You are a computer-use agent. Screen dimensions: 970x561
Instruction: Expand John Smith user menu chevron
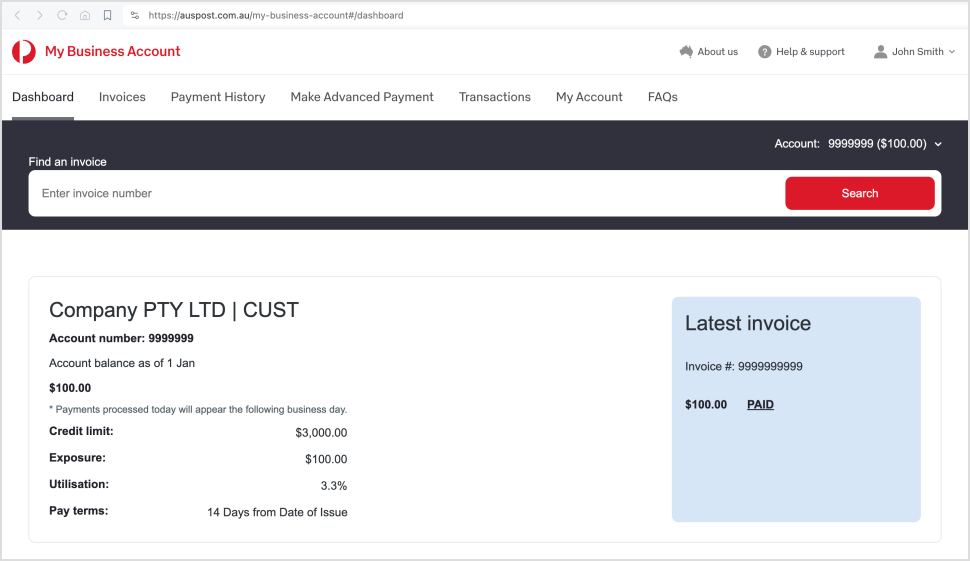[x=952, y=52]
